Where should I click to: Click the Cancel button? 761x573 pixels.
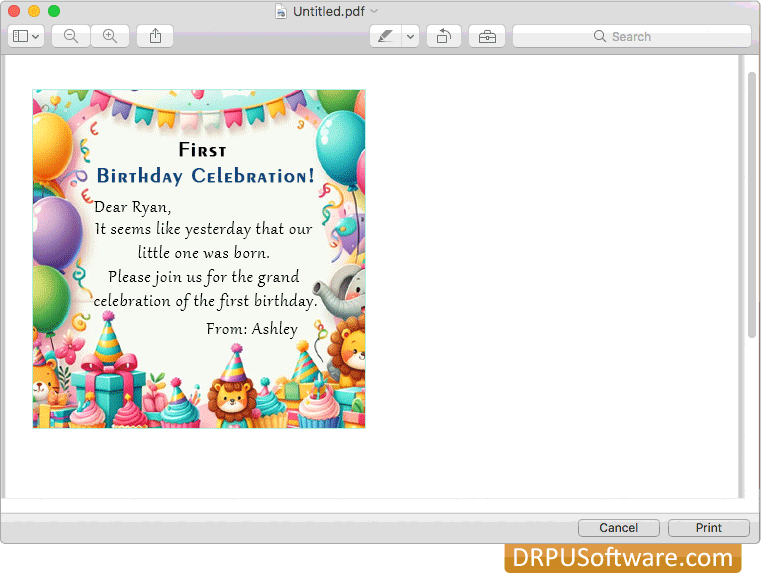point(618,528)
